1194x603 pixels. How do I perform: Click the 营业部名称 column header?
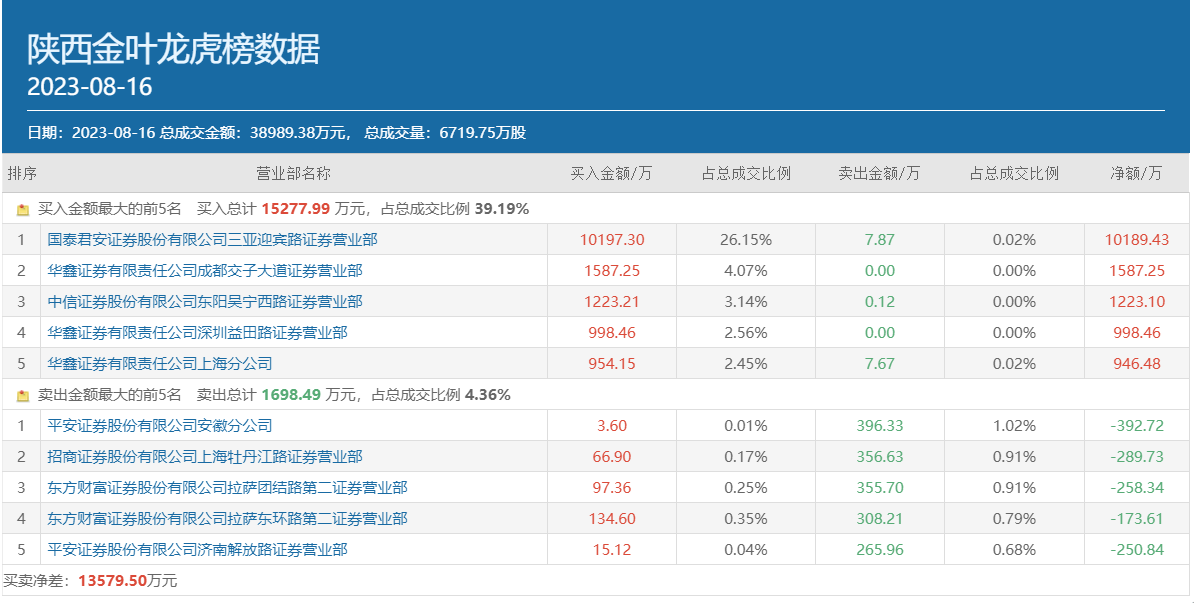pyautogui.click(x=293, y=173)
